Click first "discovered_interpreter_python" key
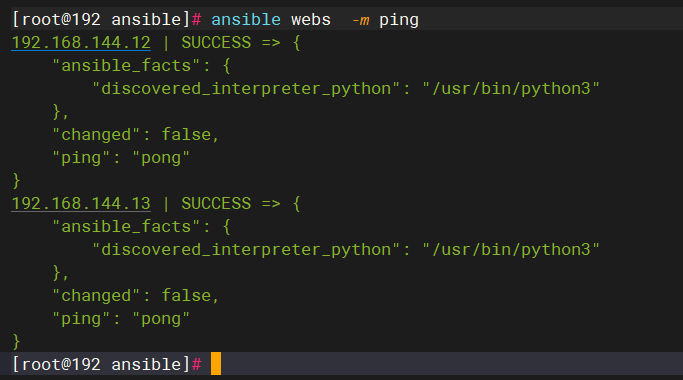The height and width of the screenshot is (380, 683). pyautogui.click(x=246, y=89)
